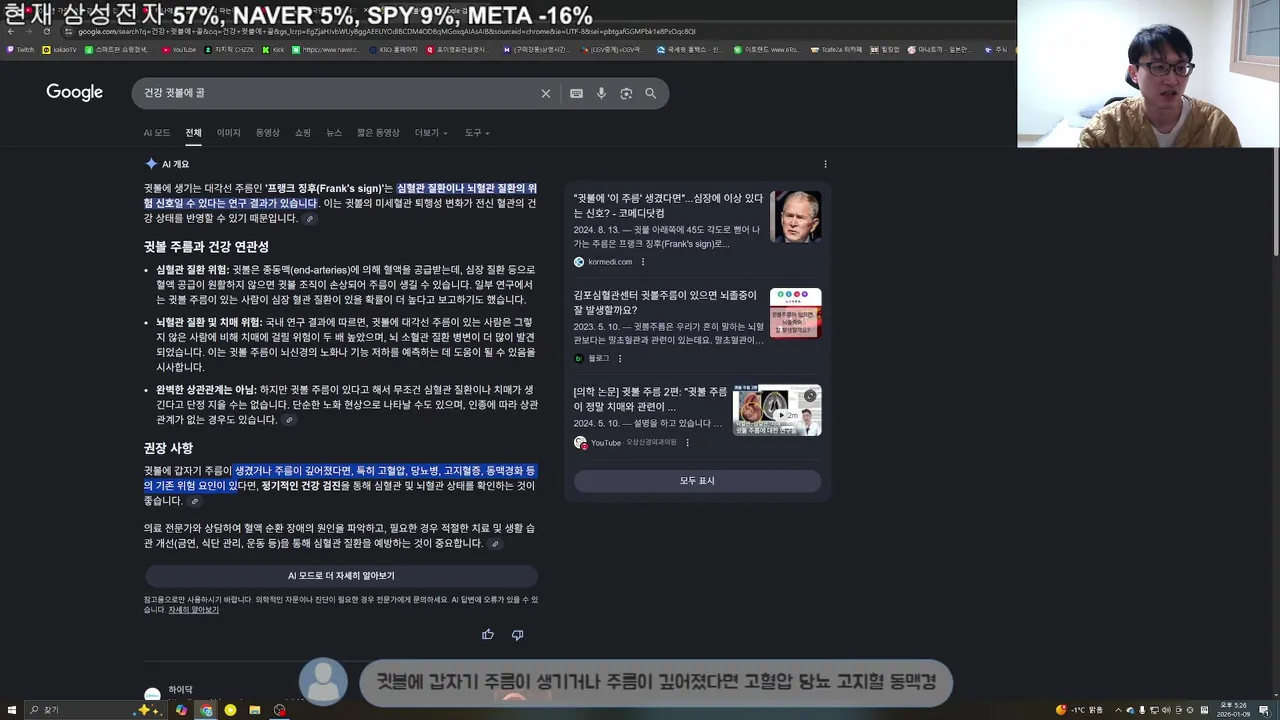Open the KBO 홈페이지 bookmark
This screenshot has width=1280, height=720.
point(393,49)
